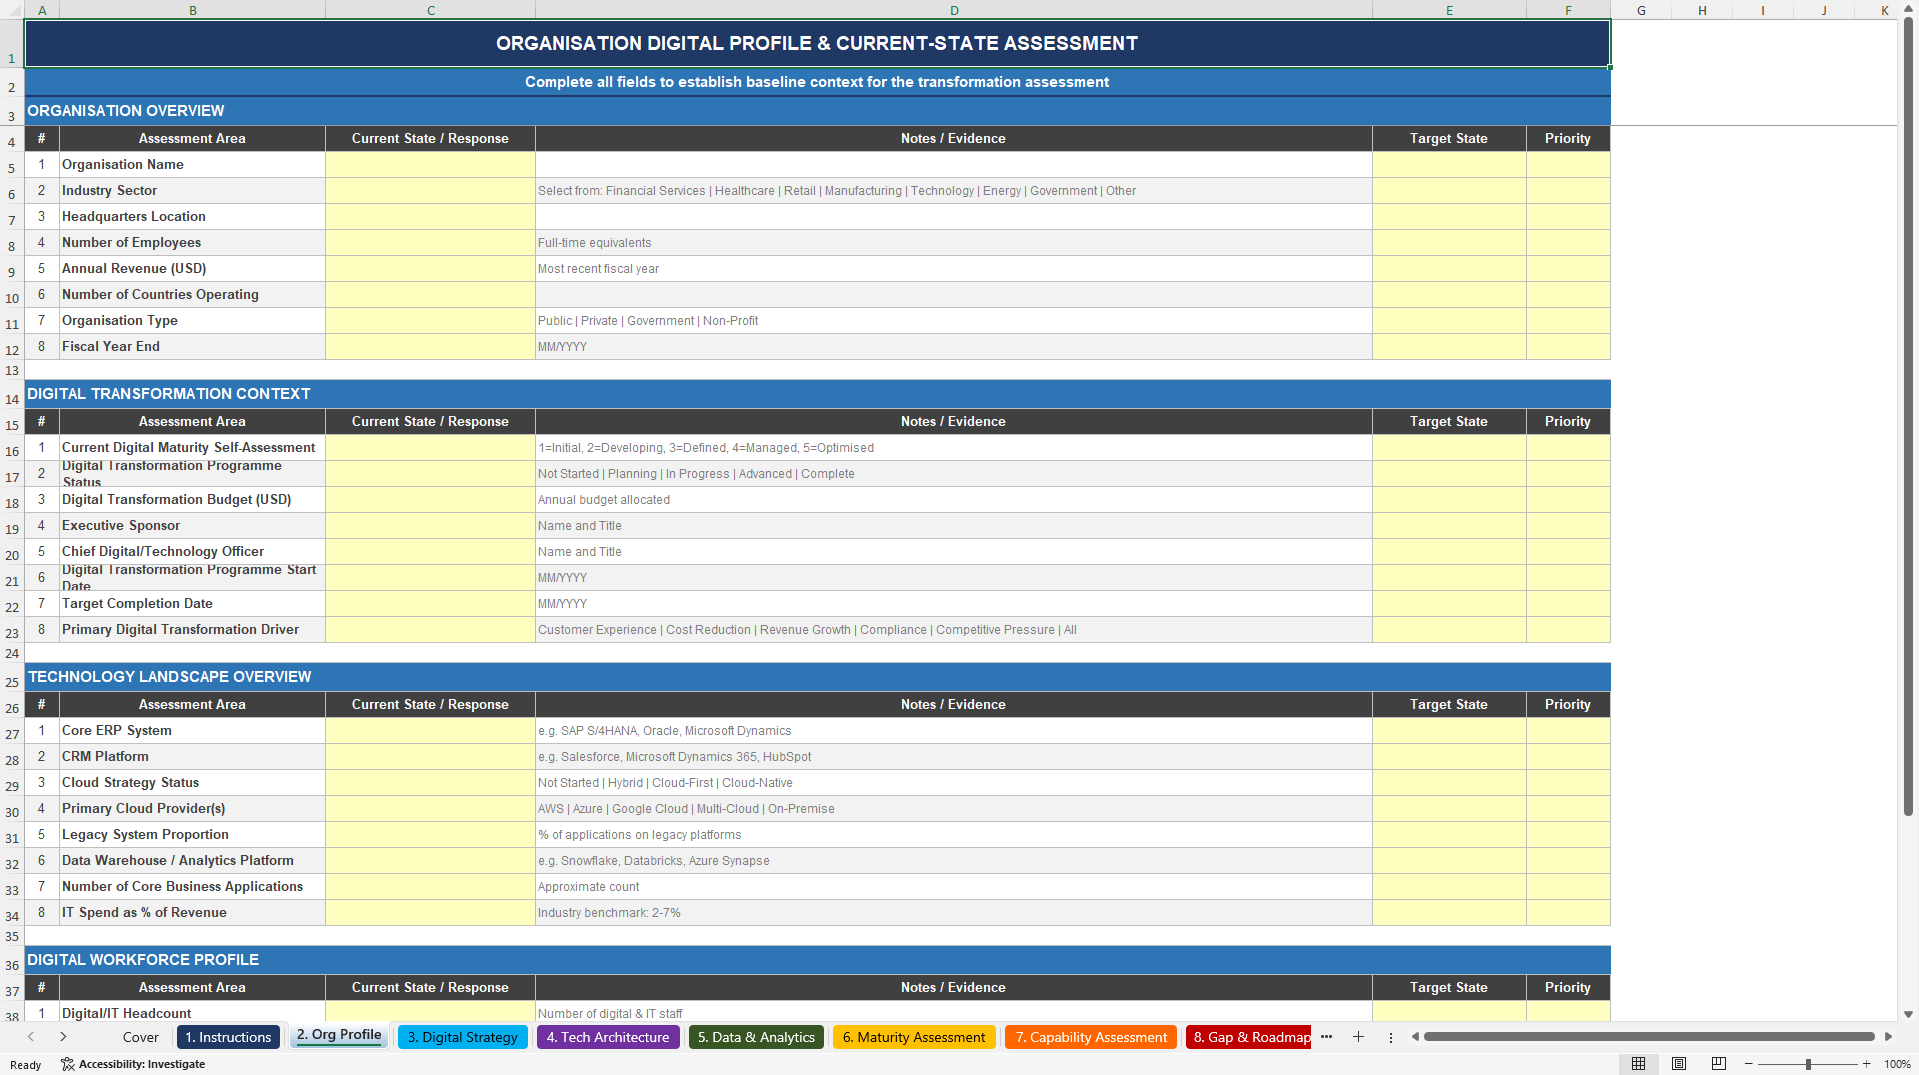The height and width of the screenshot is (1075, 1919).
Task: Add a new sheet with plus icon
Action: (x=1358, y=1037)
